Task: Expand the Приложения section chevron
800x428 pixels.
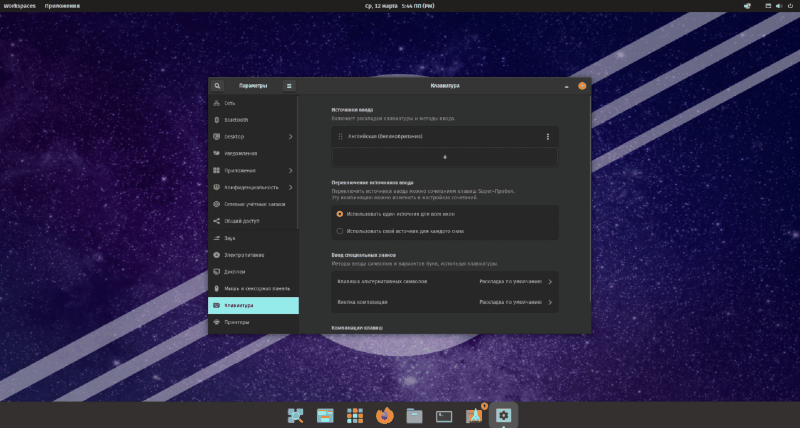Action: point(290,170)
